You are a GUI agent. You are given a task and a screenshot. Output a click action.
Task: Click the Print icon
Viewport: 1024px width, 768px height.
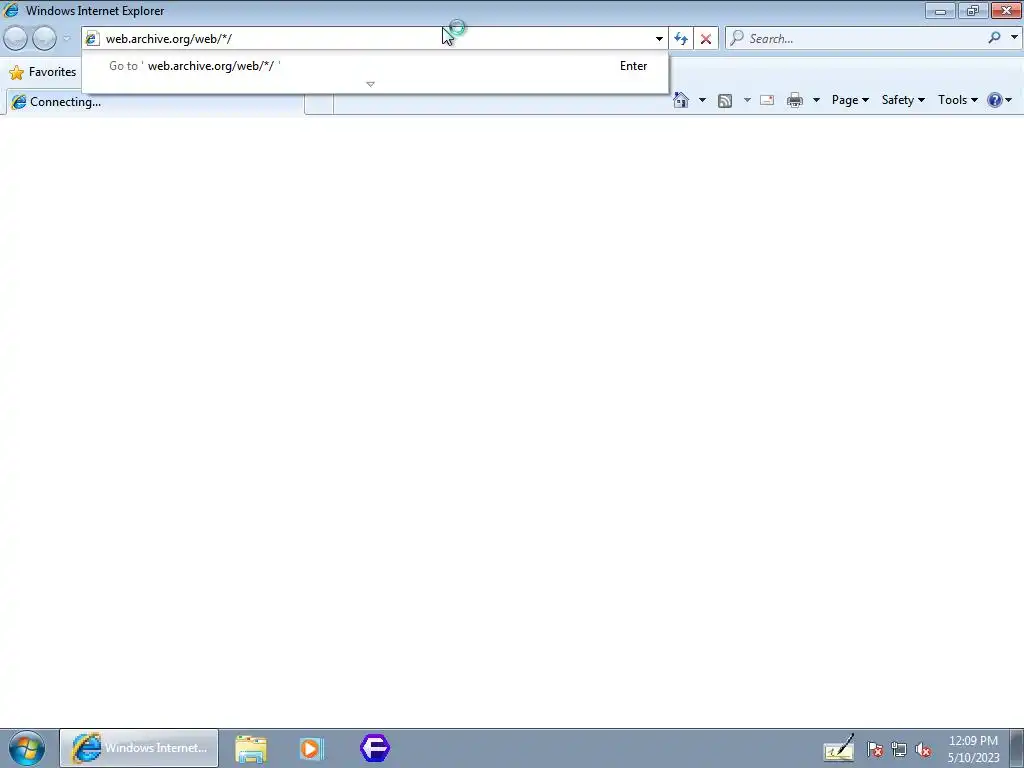[795, 100]
